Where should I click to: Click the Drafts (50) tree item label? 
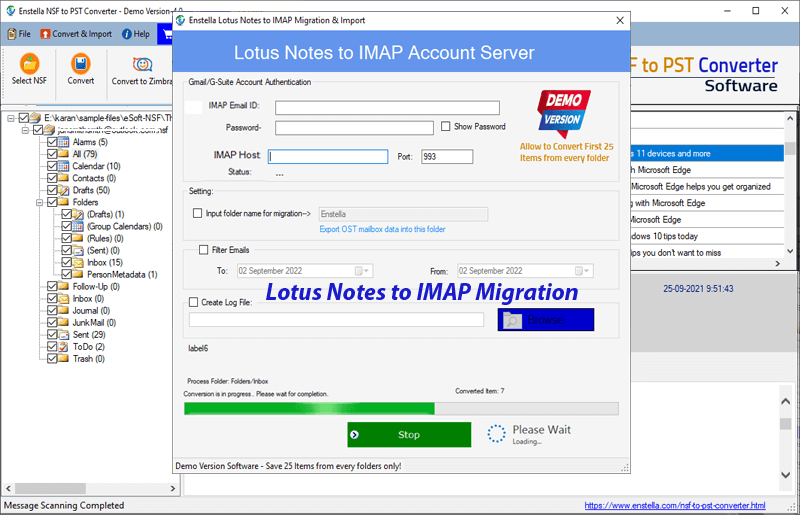[x=91, y=190]
